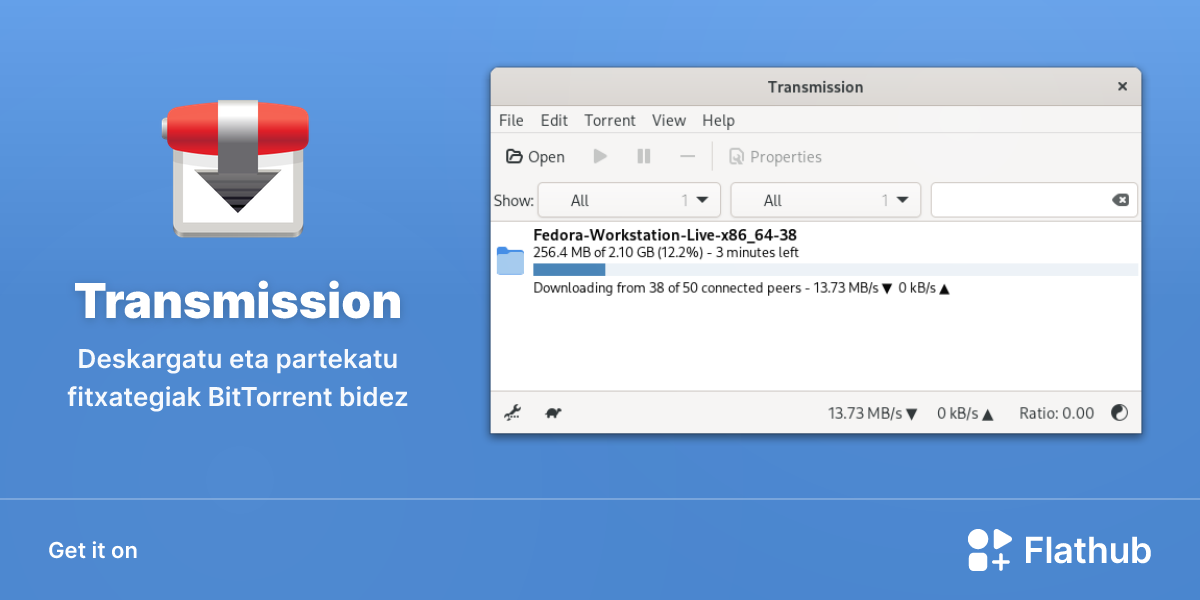Image resolution: width=1200 pixels, height=600 pixels.
Task: Close the Transmission window
Action: [x=1123, y=87]
